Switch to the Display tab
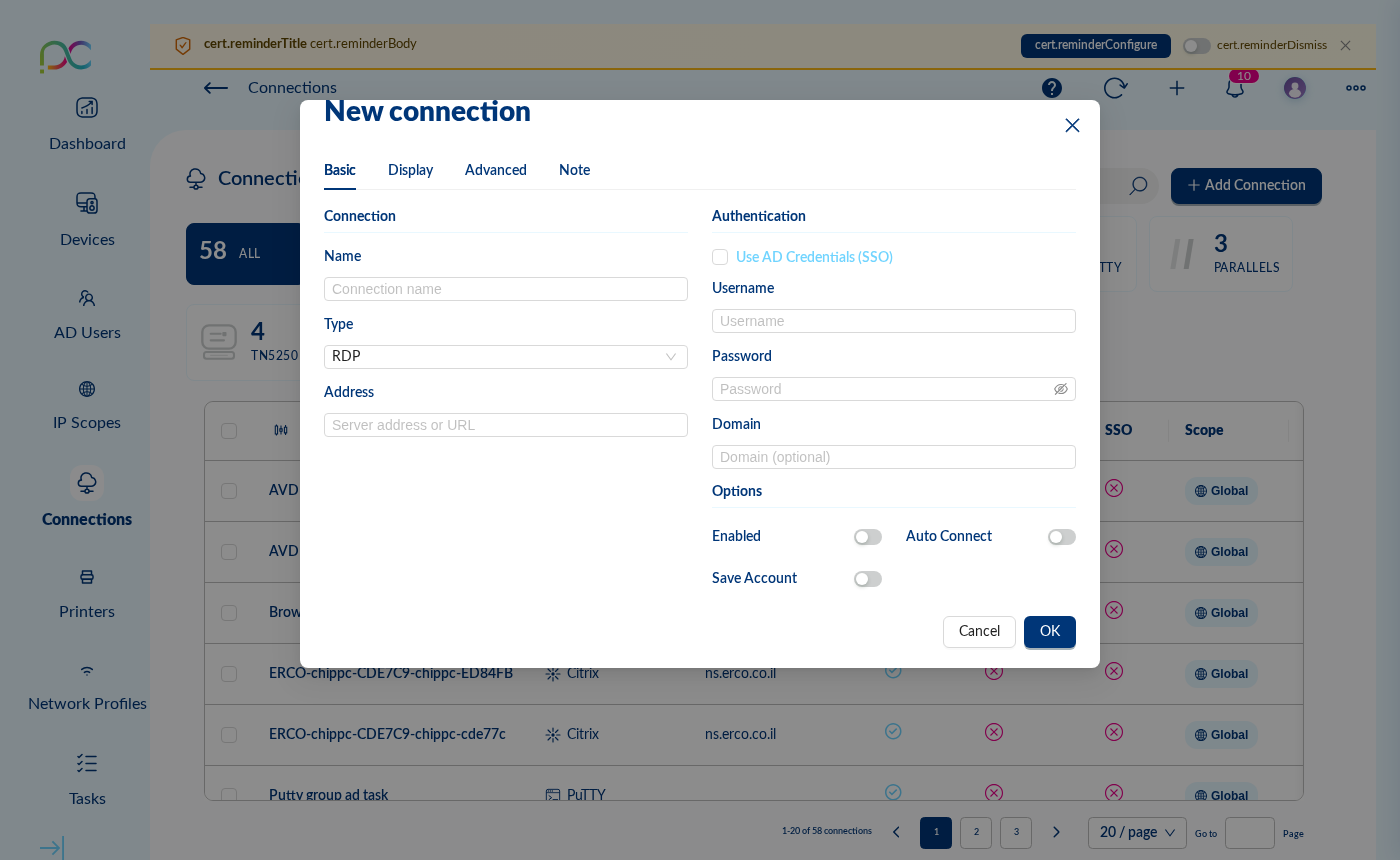Screen dimensions: 1400x860 pyautogui.click(x=410, y=170)
